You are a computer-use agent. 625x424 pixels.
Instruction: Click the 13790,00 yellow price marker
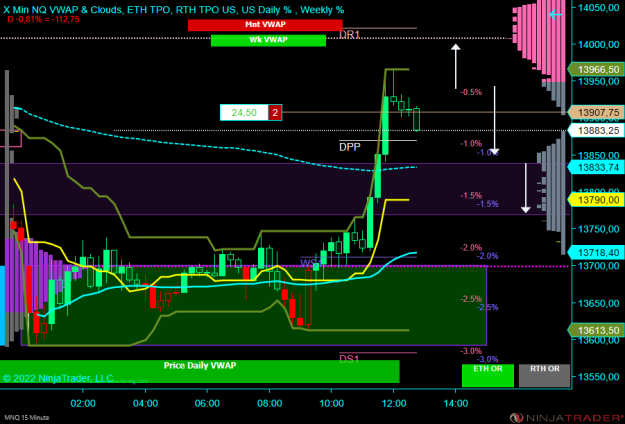598,198
